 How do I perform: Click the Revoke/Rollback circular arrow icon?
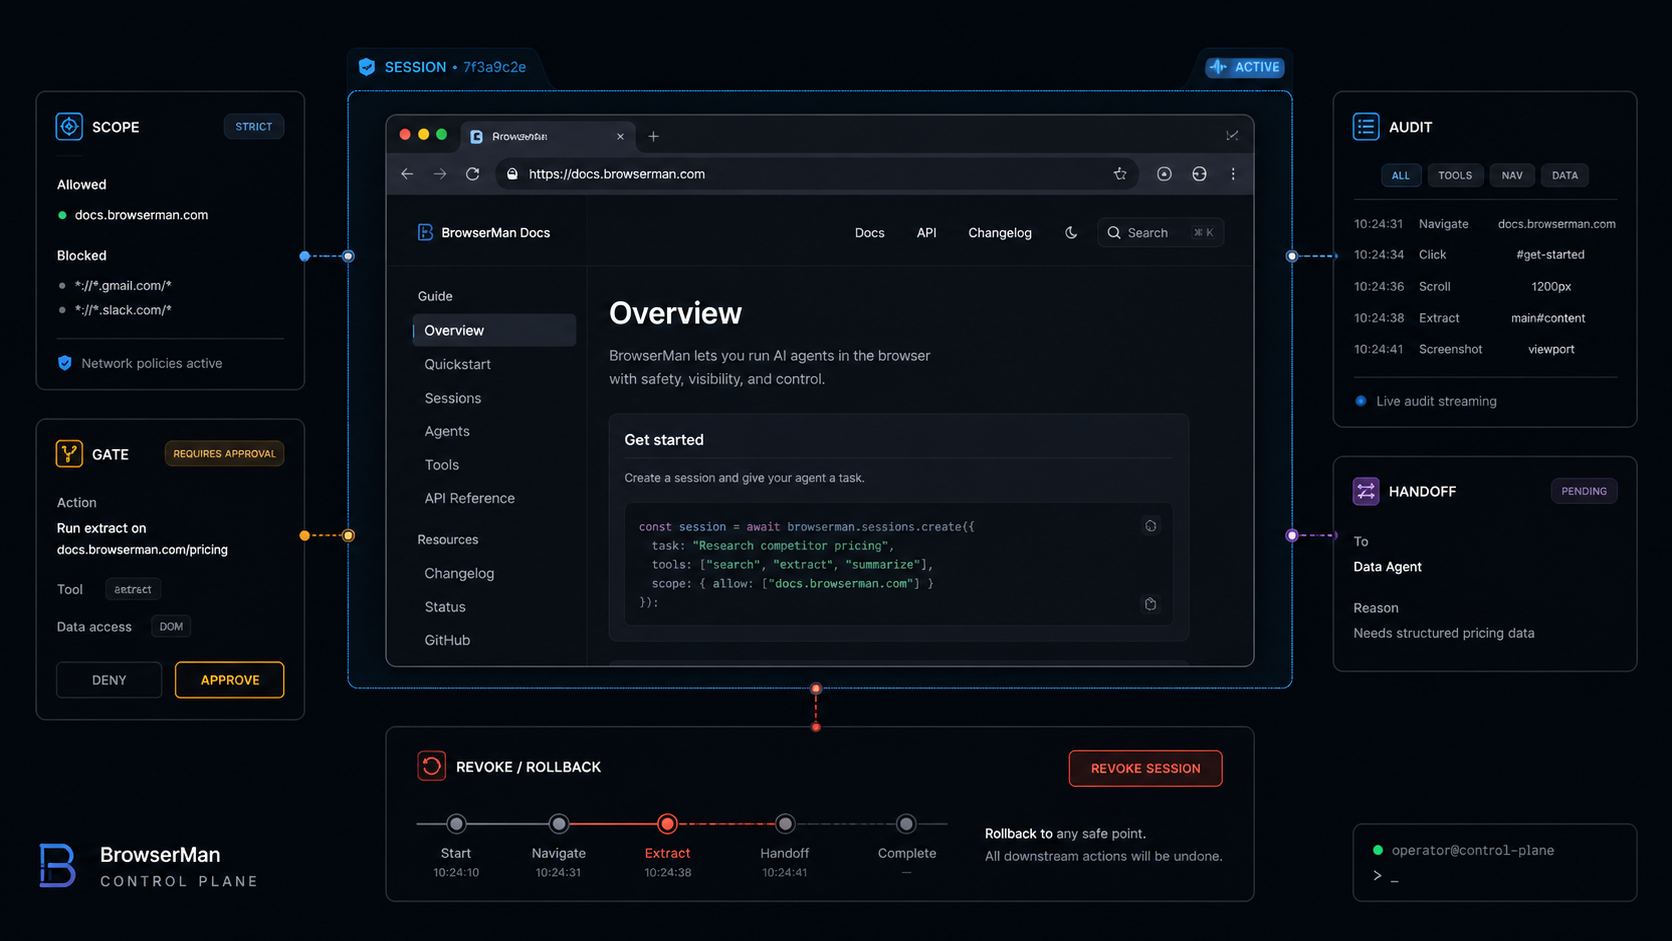[431, 767]
